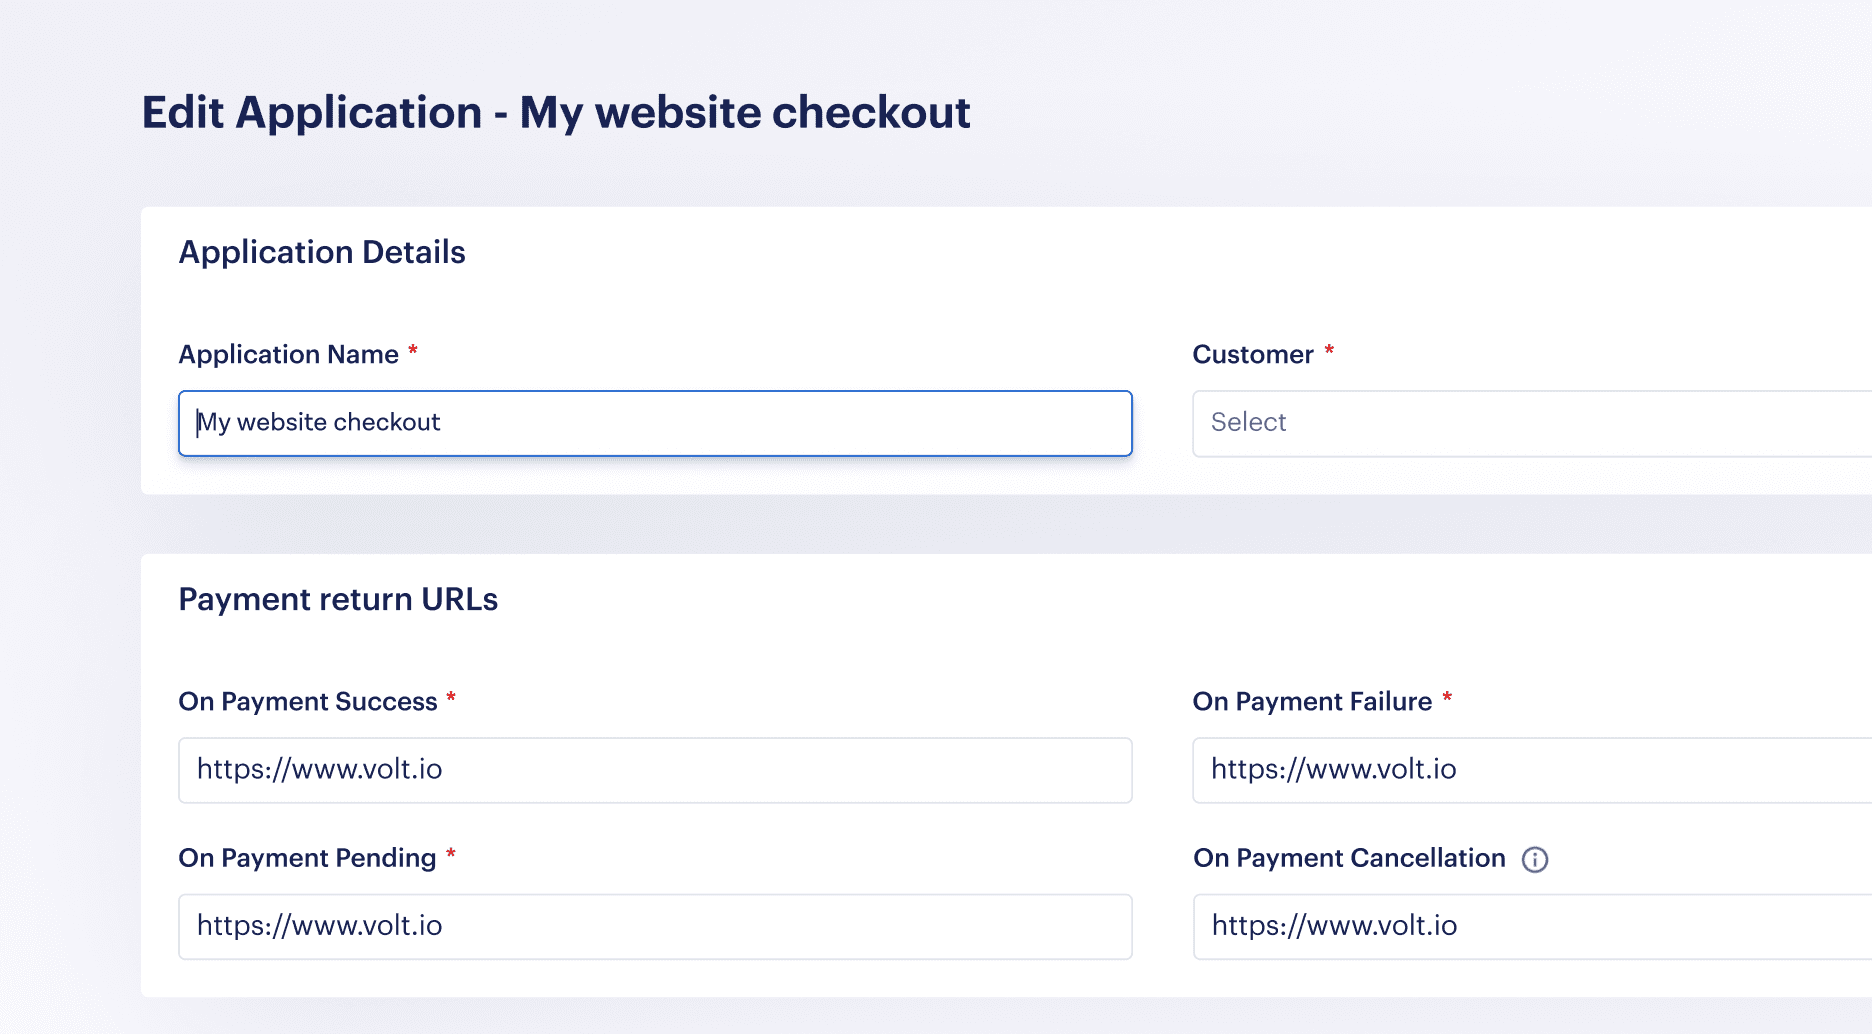Viewport: 1872px width, 1034px height.
Task: Click the On Payment Pending label
Action: [303, 857]
